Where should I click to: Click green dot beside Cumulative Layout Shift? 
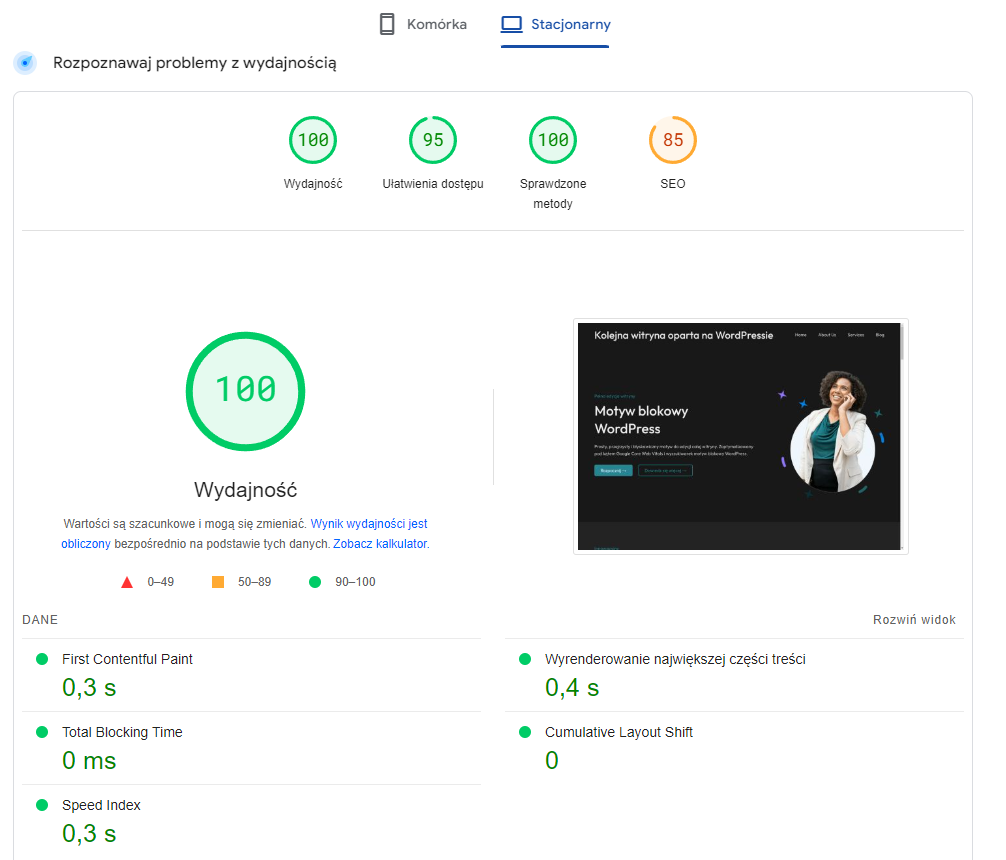(x=525, y=732)
